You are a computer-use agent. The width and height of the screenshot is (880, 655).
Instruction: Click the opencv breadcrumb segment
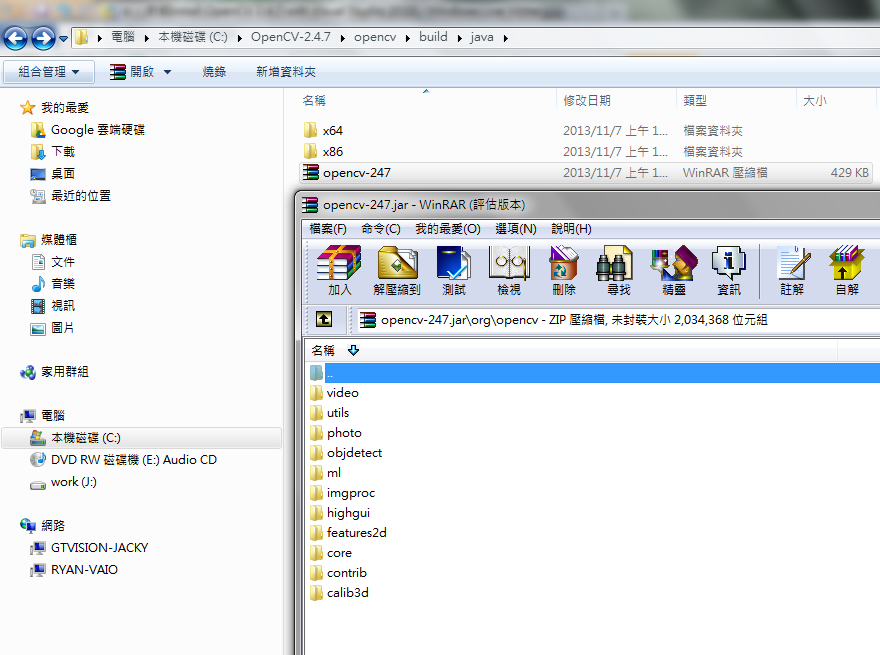click(375, 37)
